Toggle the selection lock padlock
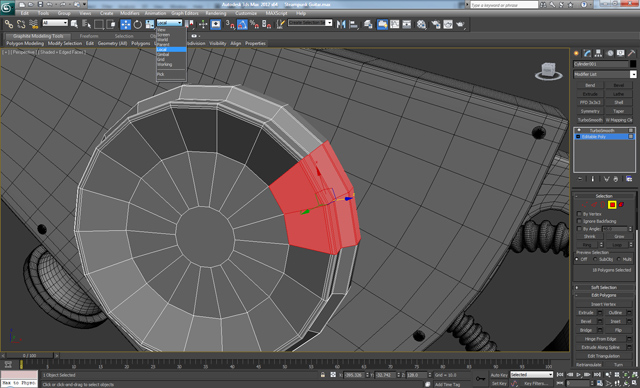This screenshot has width=640, height=388. pyautogui.click(x=323, y=375)
